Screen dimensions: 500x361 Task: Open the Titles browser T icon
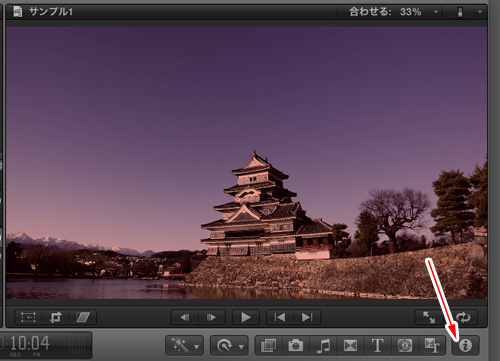pos(377,345)
